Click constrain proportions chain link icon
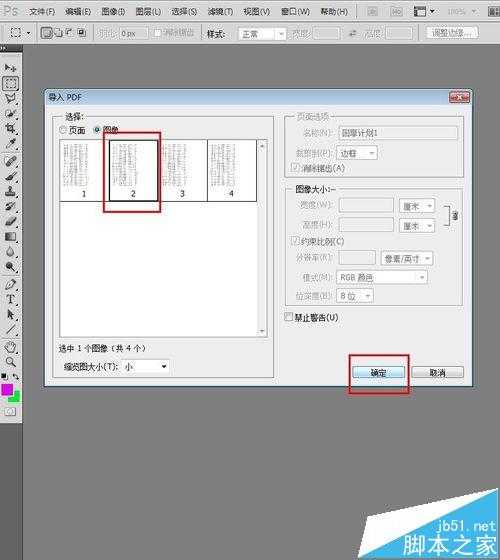Viewport: 500px width, 560px height. click(455, 216)
